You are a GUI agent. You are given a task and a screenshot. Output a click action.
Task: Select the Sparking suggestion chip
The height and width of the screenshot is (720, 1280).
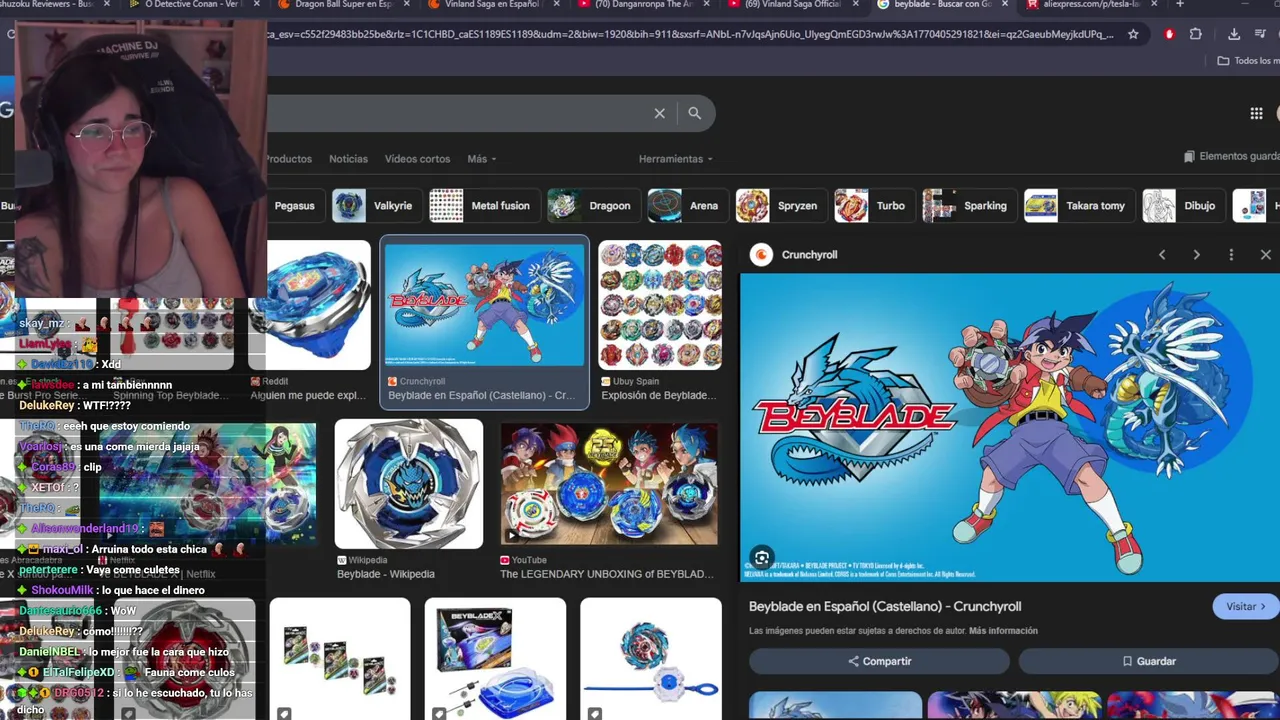coord(968,206)
